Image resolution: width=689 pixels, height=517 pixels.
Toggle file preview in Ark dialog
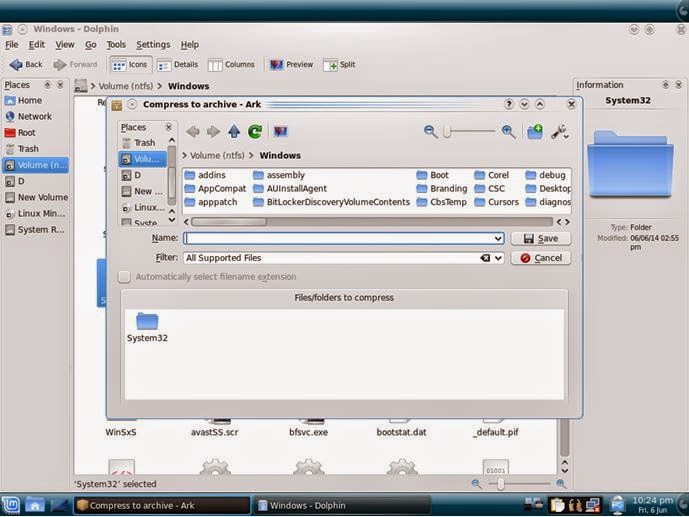(x=280, y=131)
